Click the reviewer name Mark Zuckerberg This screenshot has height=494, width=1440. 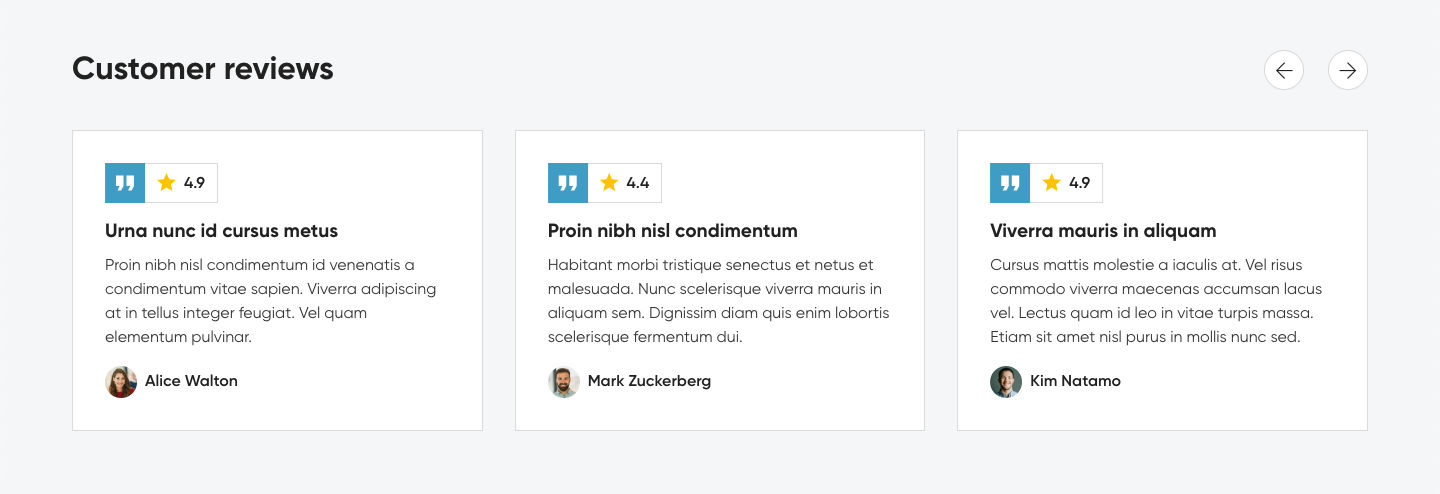(x=649, y=381)
